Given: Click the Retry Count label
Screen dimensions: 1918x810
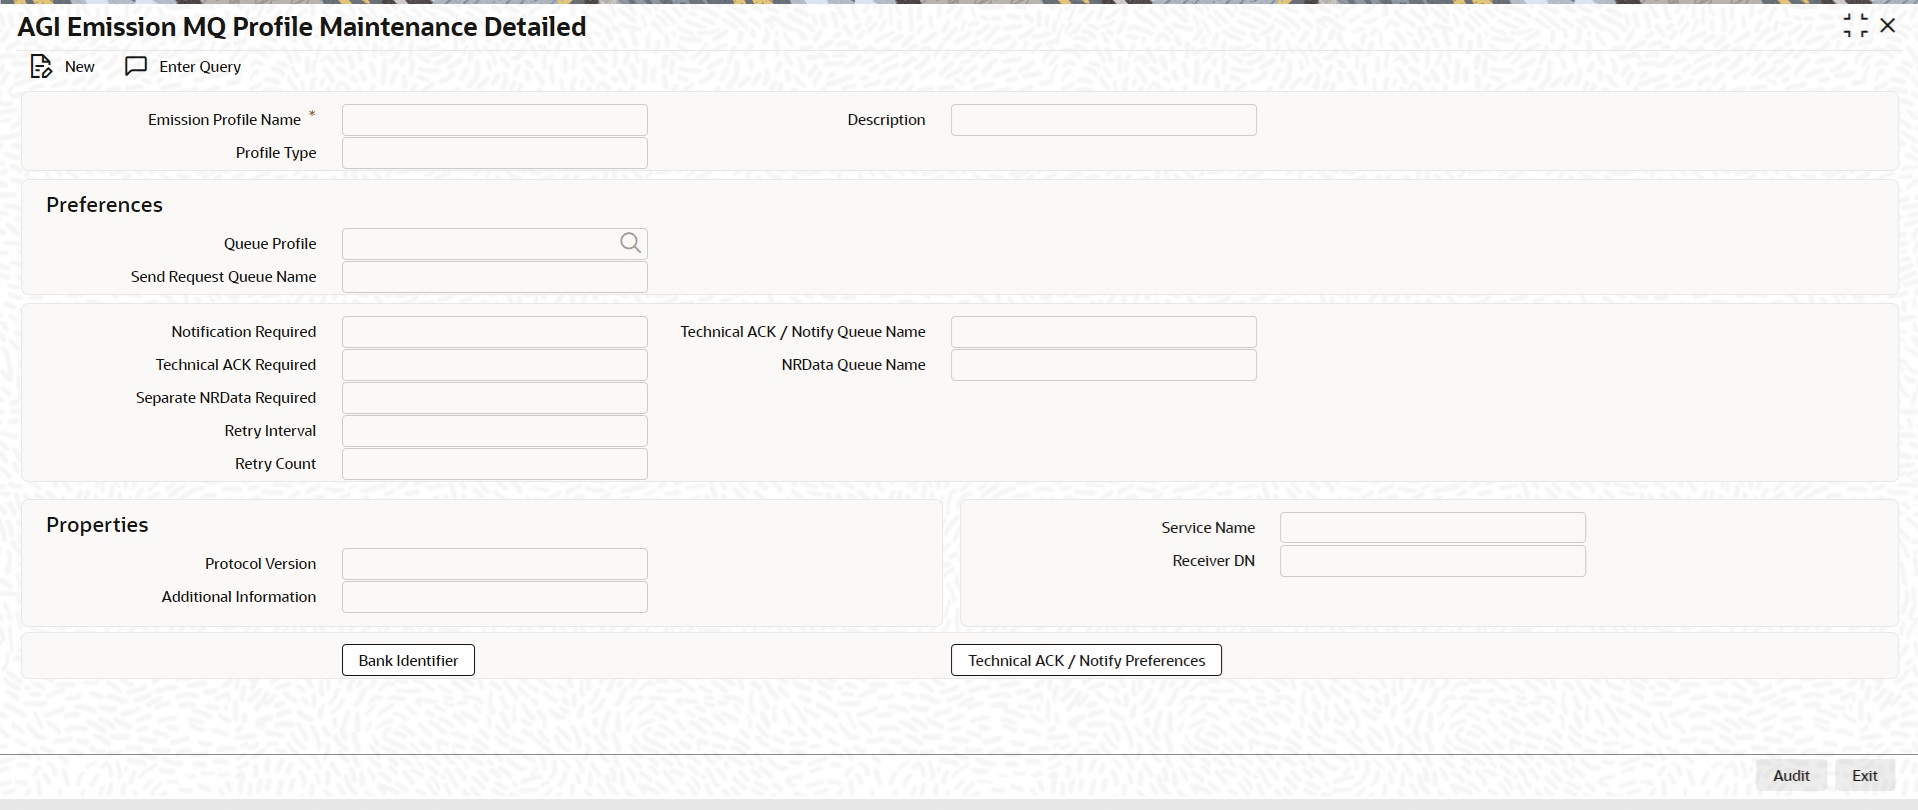Looking at the screenshot, I should tap(275, 464).
